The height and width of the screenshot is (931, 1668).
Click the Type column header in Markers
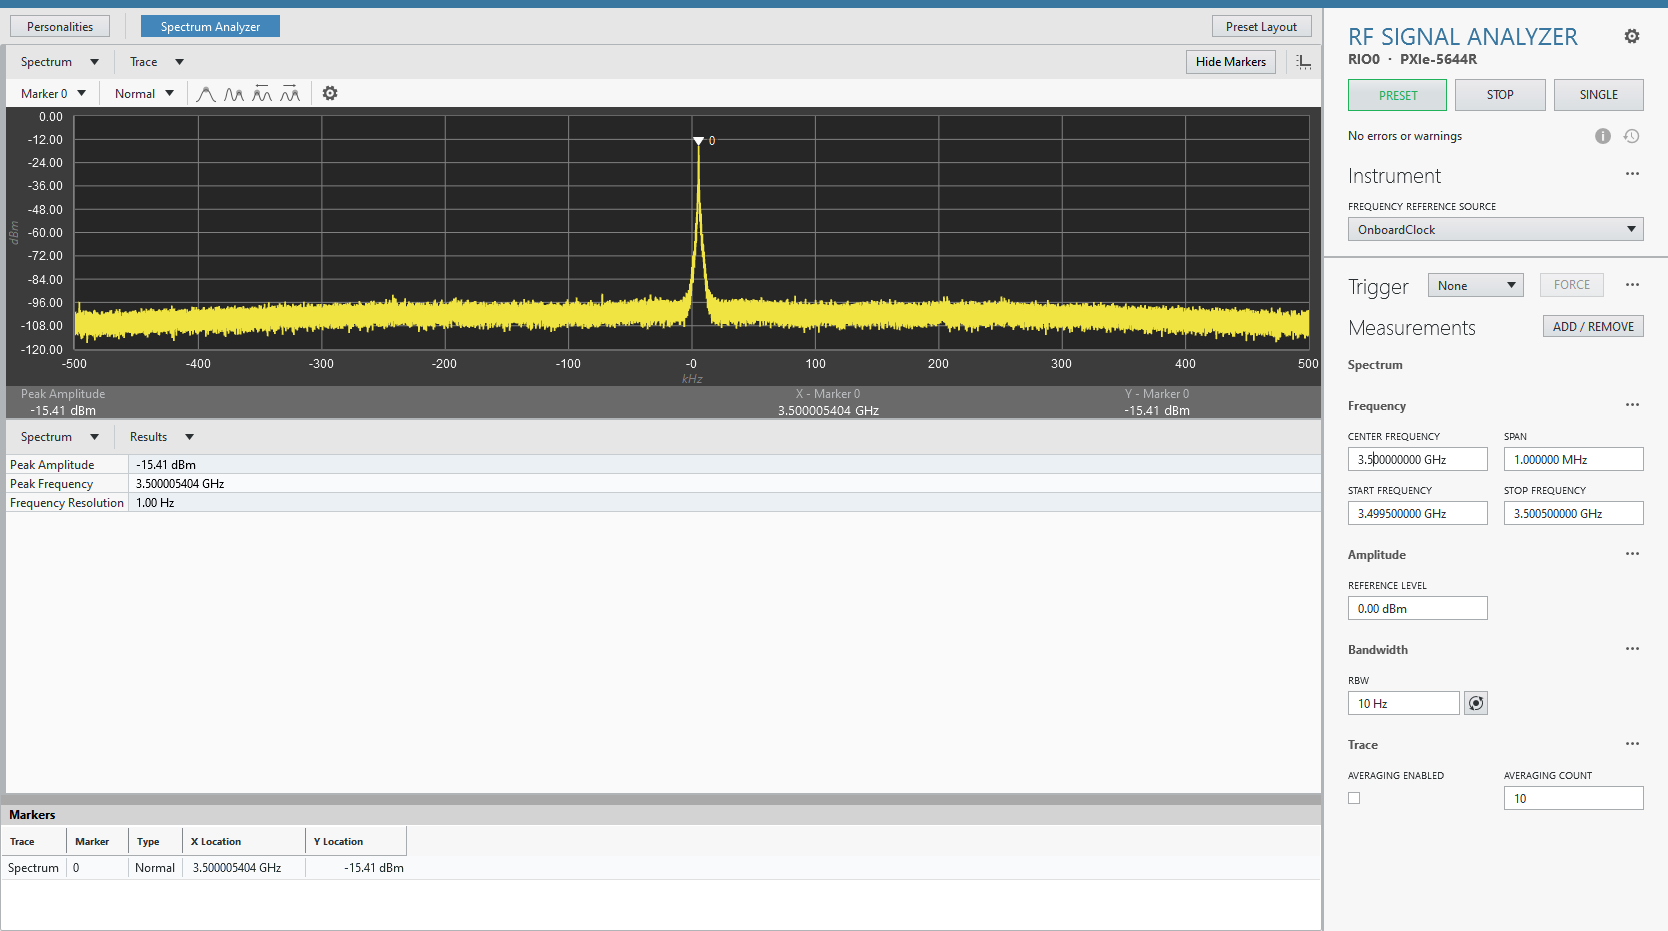click(155, 841)
